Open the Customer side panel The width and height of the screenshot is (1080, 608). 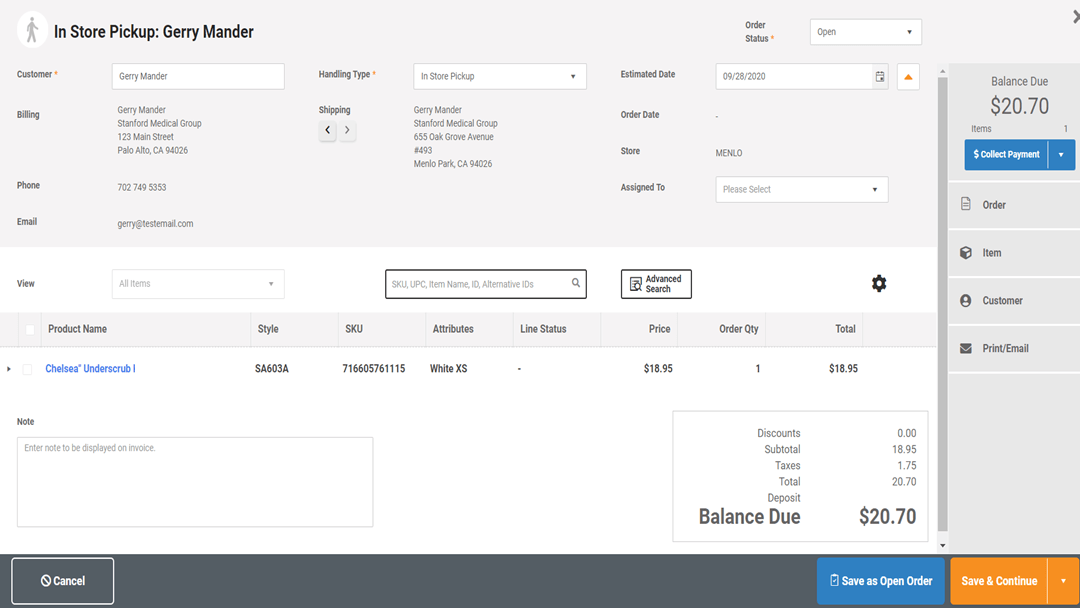click(1014, 300)
